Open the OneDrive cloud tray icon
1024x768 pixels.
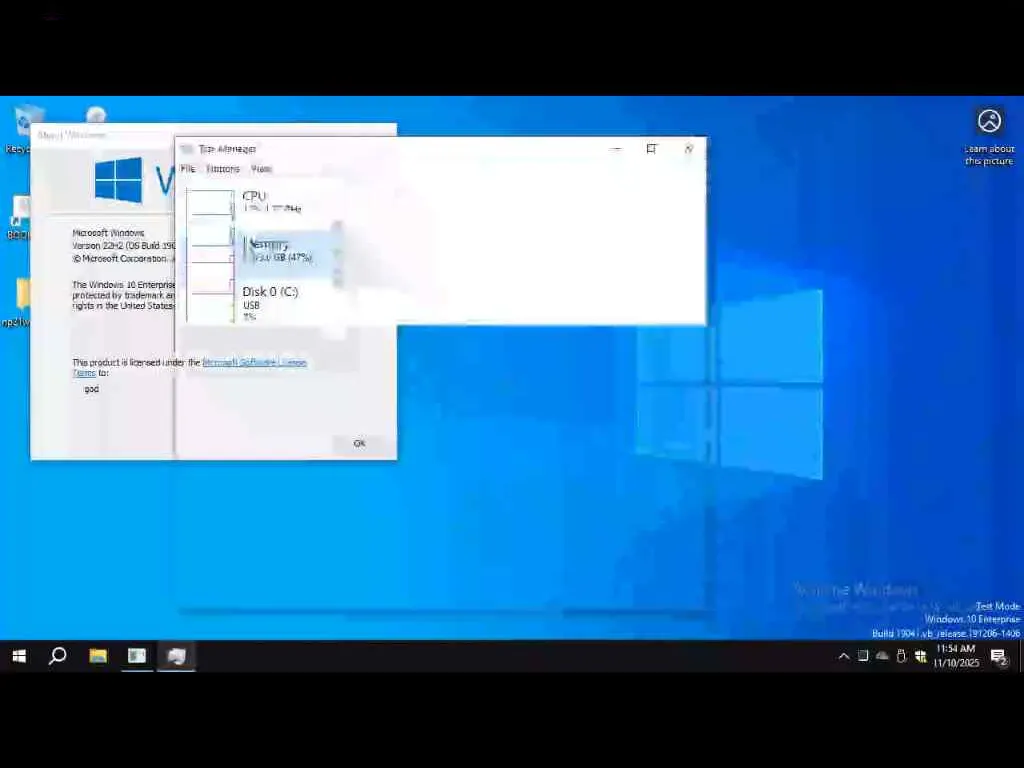click(x=882, y=656)
